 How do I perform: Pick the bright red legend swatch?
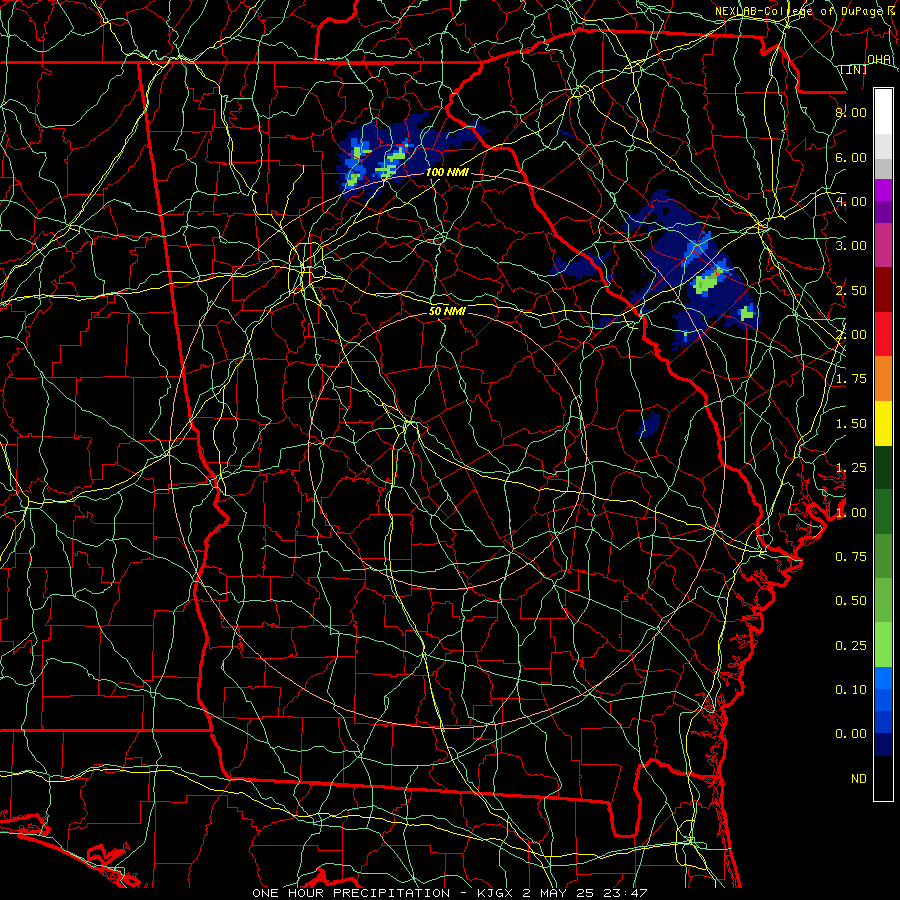point(883,333)
